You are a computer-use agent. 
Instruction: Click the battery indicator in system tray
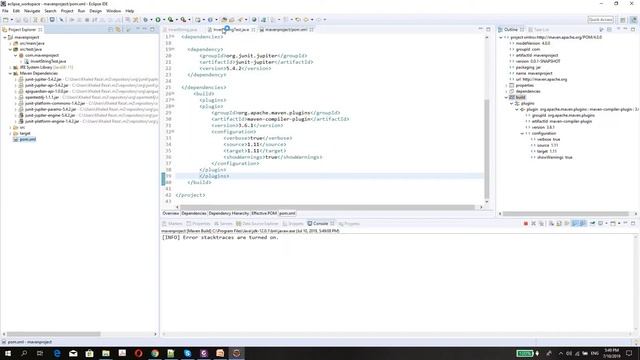point(524,353)
